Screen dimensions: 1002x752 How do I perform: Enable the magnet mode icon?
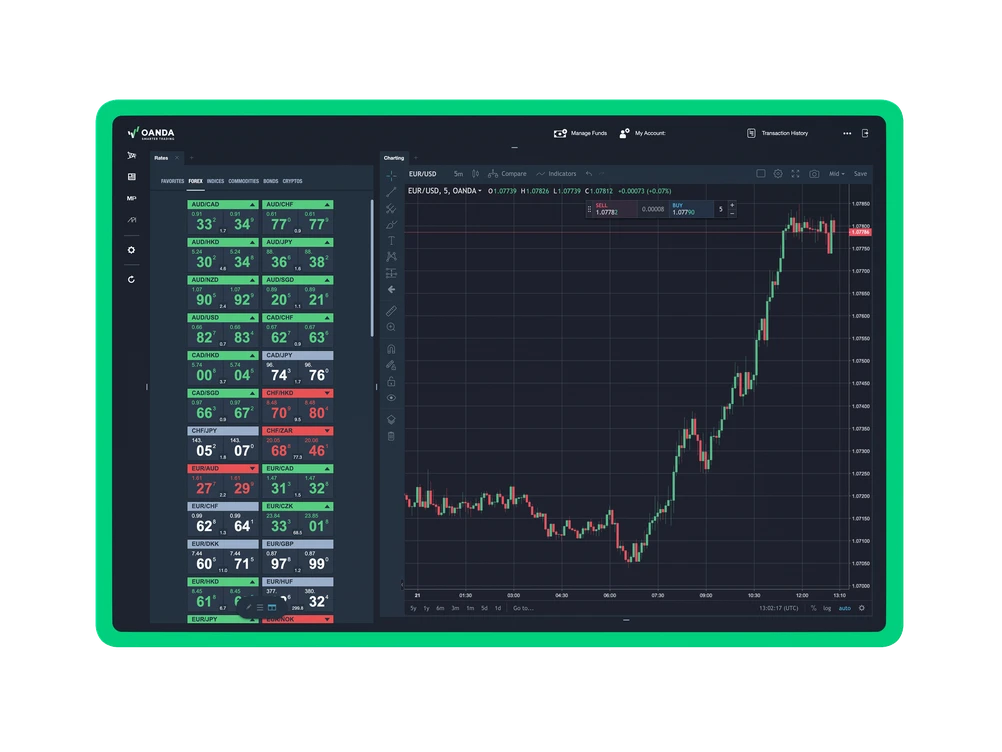pos(391,349)
